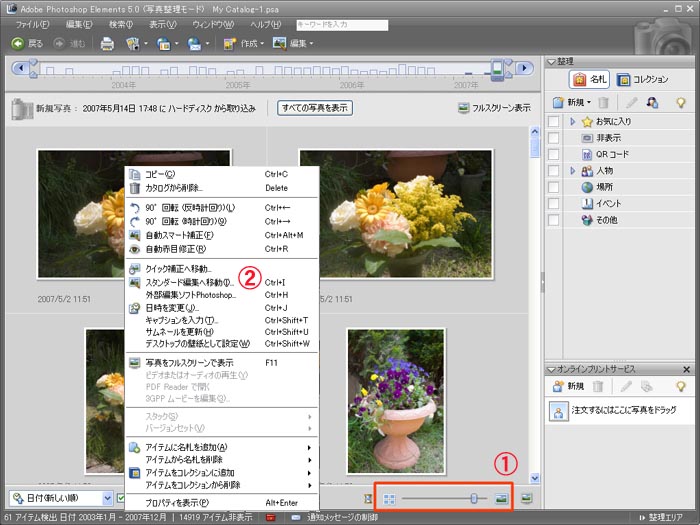Check the 場所 tag checkbox
The image size is (700, 525).
click(553, 187)
